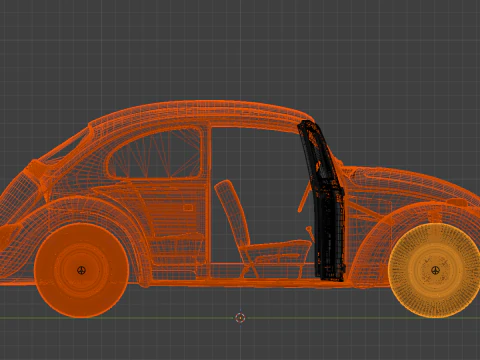
Task: Click the rear wheel origin point
Action: pyautogui.click(x=81, y=270)
